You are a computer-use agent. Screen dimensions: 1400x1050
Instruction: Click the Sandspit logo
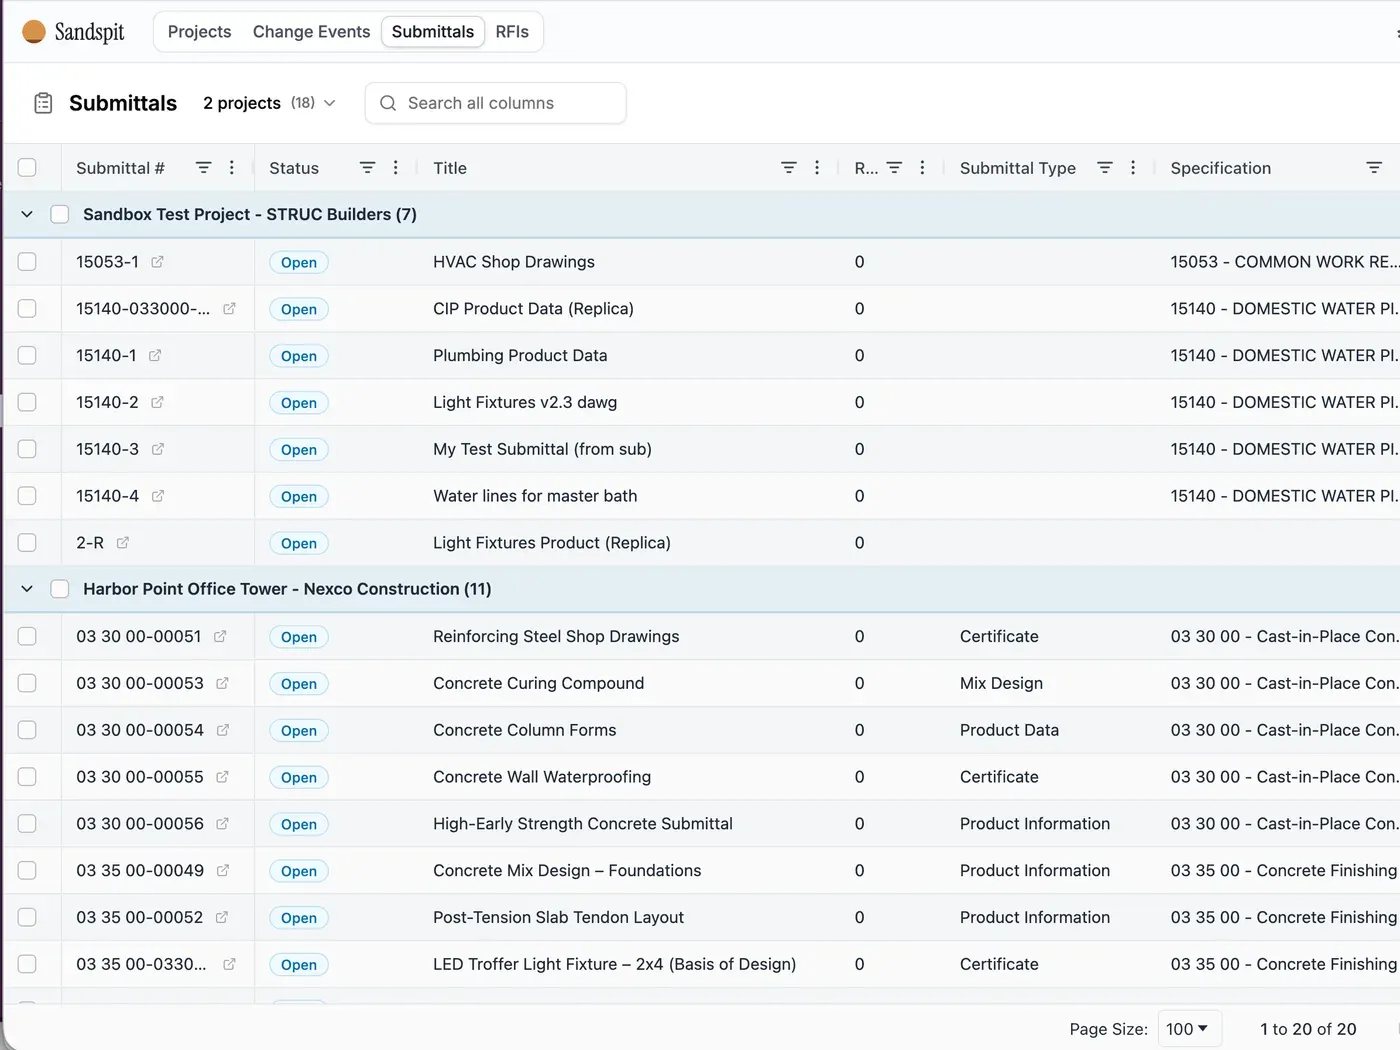pyautogui.click(x=73, y=32)
